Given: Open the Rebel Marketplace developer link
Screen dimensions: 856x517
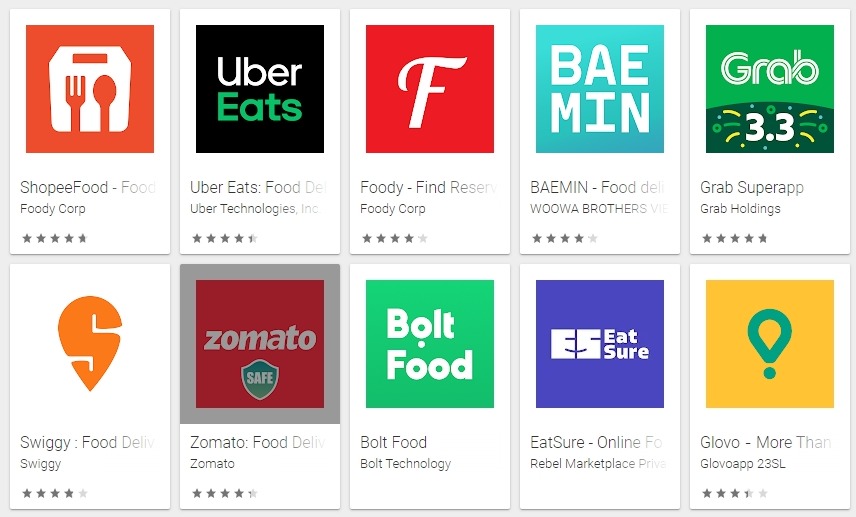Looking at the screenshot, I should (x=598, y=463).
